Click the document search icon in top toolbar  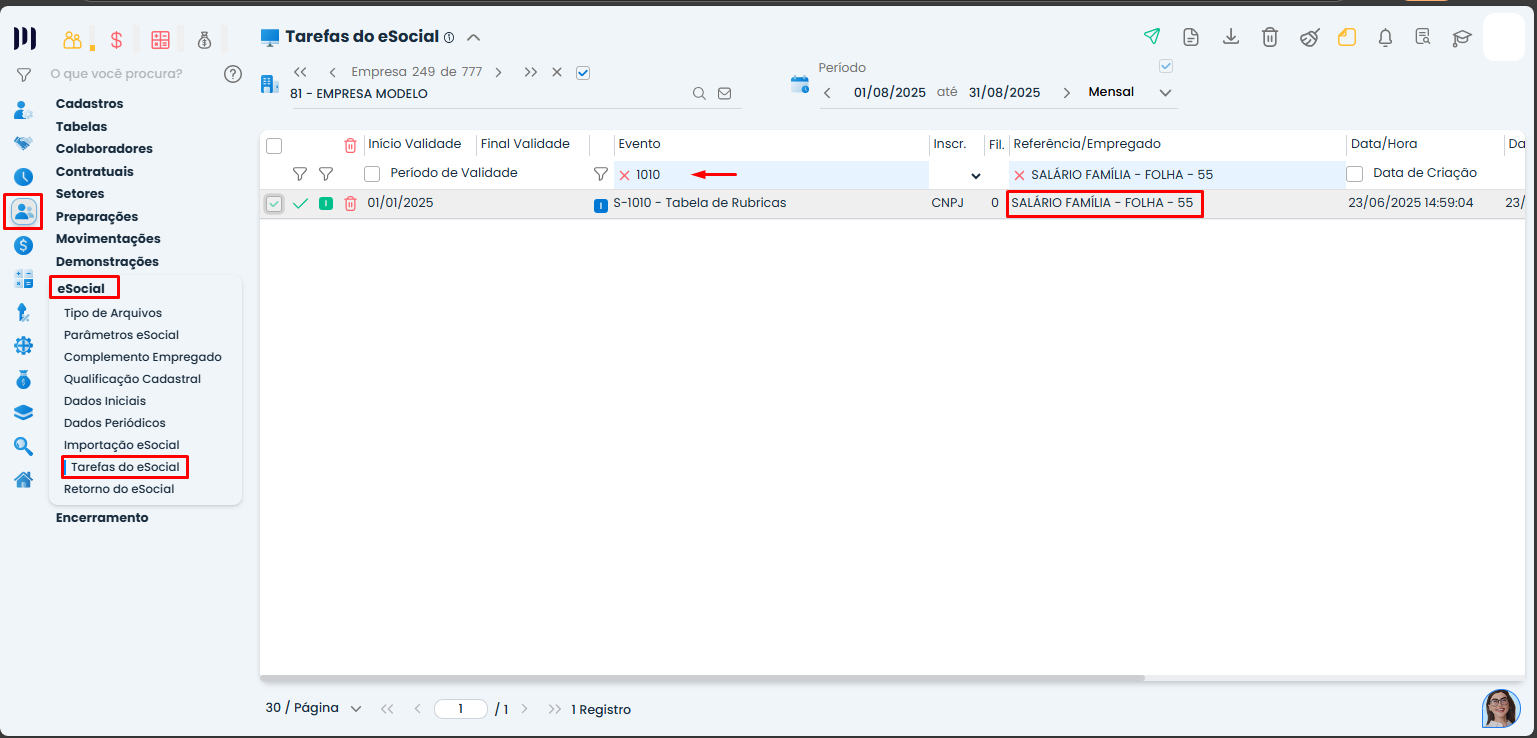point(1423,38)
